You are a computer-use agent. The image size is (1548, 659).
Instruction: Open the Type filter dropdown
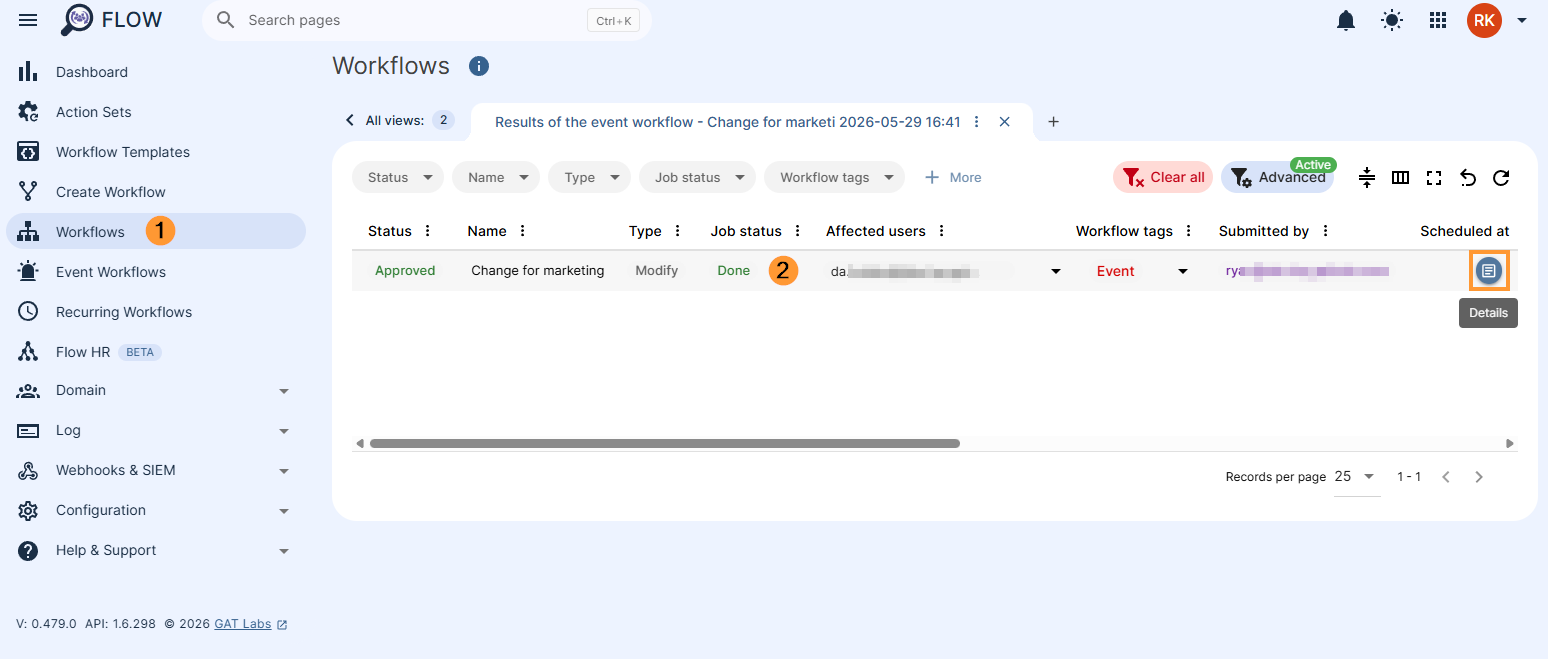click(x=589, y=177)
